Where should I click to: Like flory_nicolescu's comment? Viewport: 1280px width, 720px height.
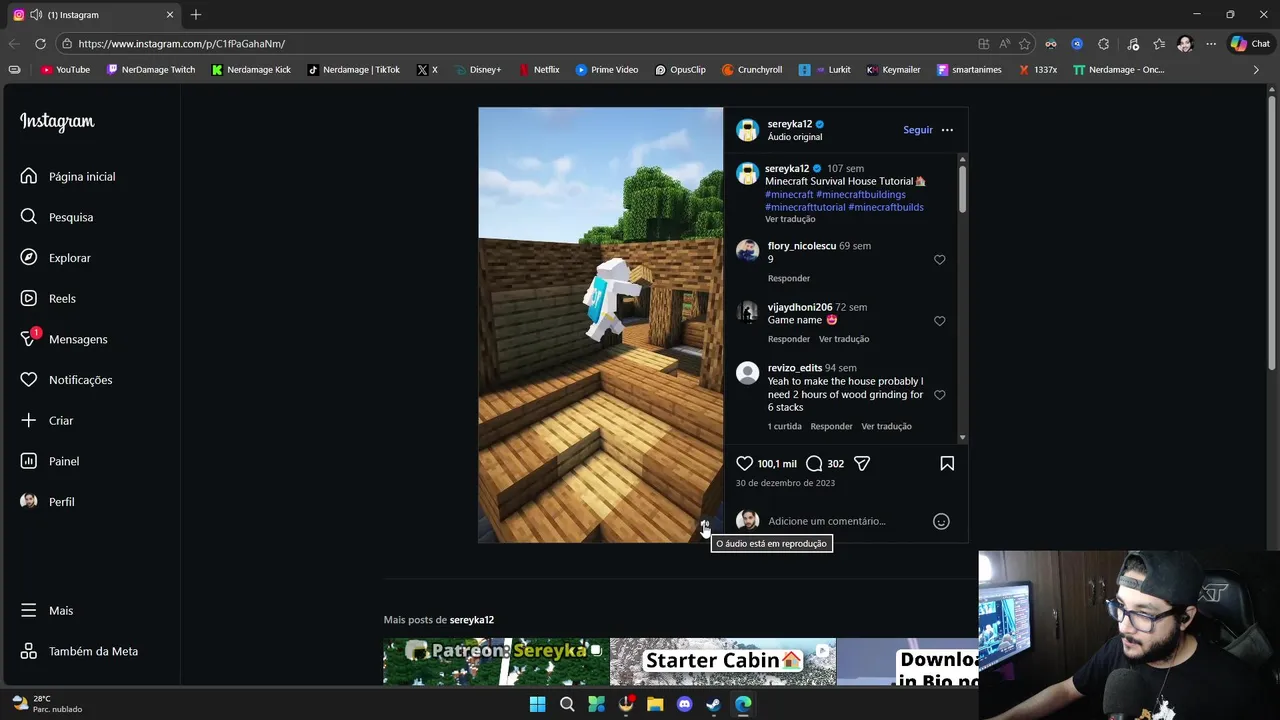[939, 260]
